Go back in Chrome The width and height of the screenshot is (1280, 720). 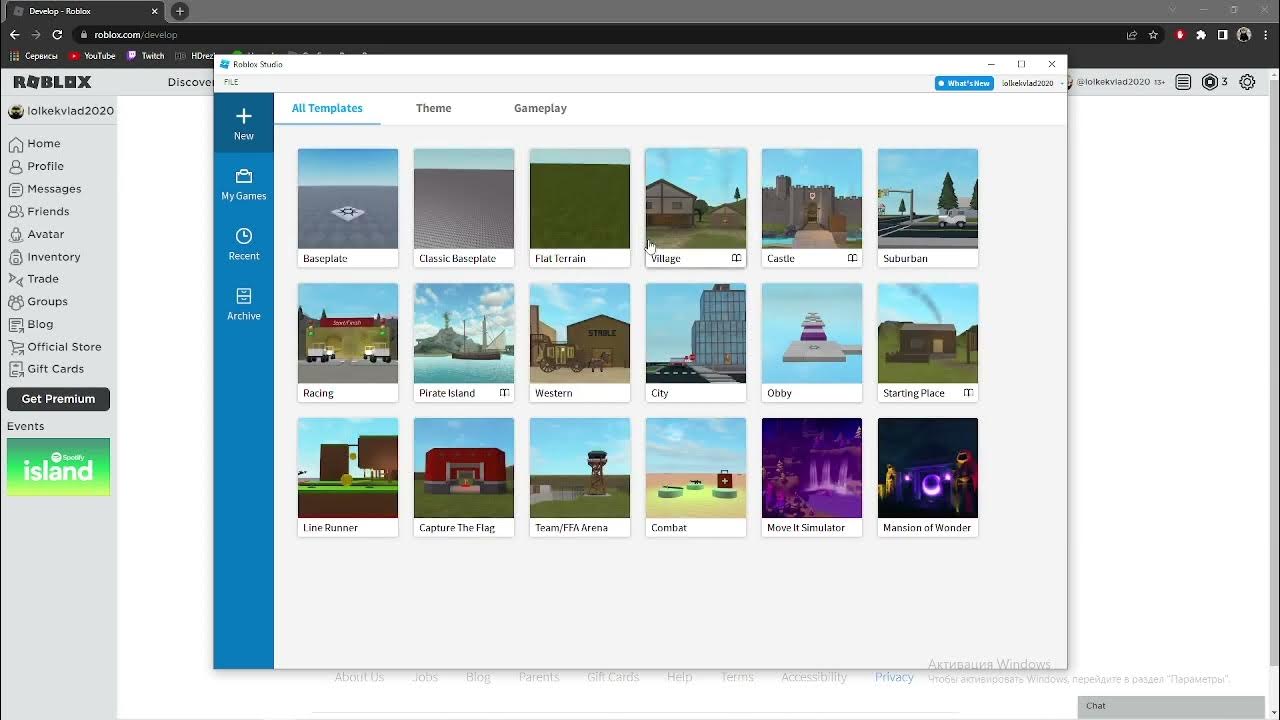coord(14,34)
